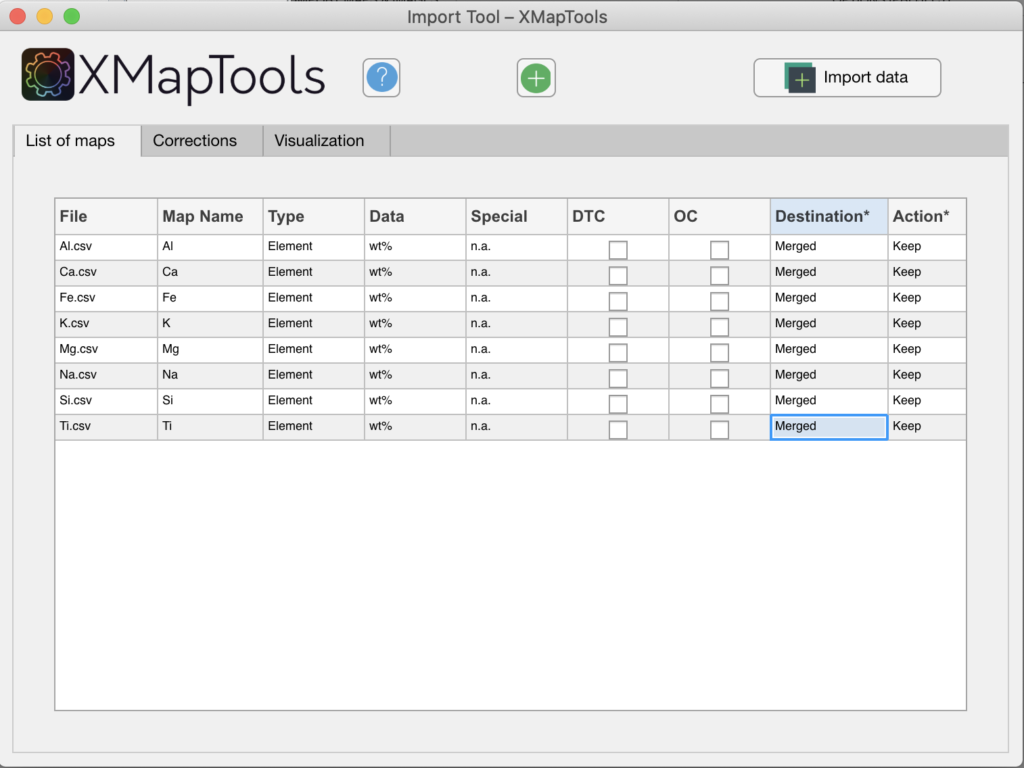This screenshot has height=768, width=1024.
Task: Tick OC checkbox in K.csv row
Action: (x=719, y=327)
